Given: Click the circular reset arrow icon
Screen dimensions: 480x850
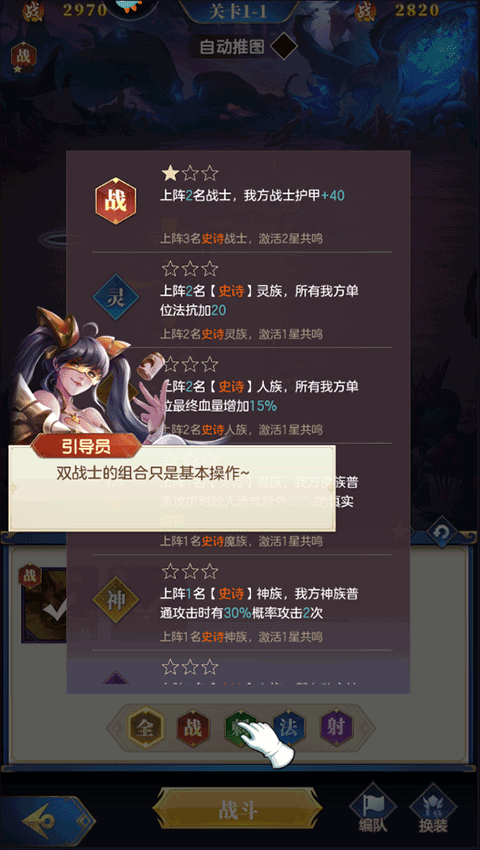Looking at the screenshot, I should coord(441,532).
